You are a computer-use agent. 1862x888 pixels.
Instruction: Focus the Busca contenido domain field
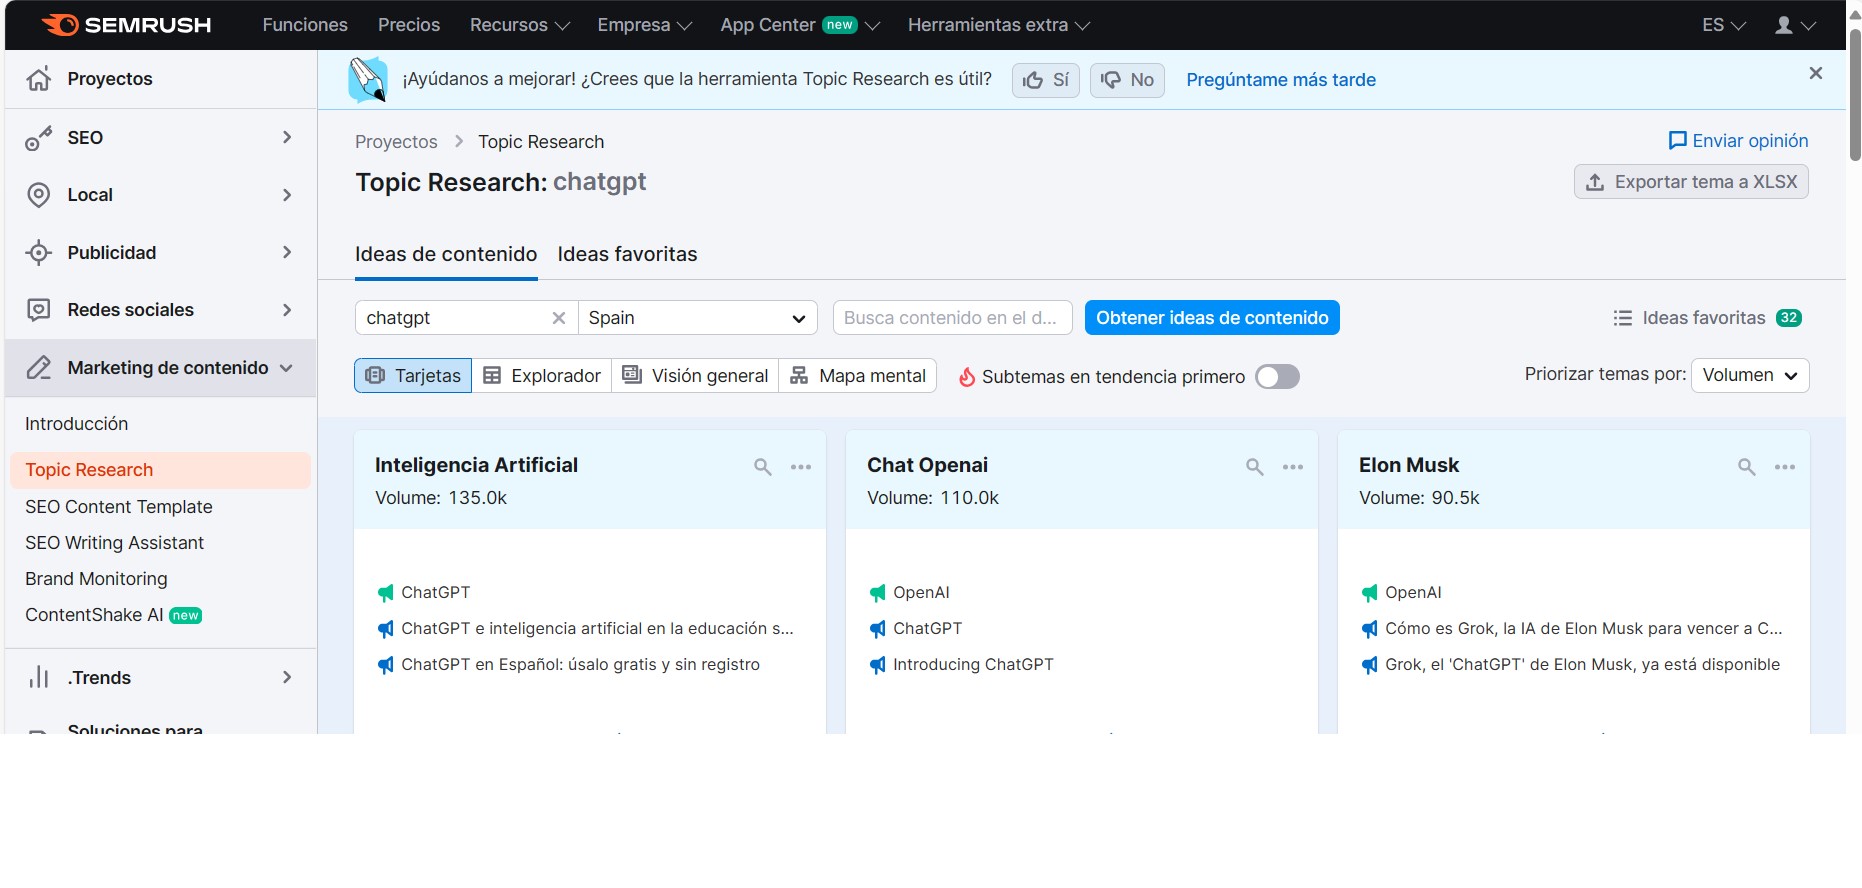click(x=952, y=318)
